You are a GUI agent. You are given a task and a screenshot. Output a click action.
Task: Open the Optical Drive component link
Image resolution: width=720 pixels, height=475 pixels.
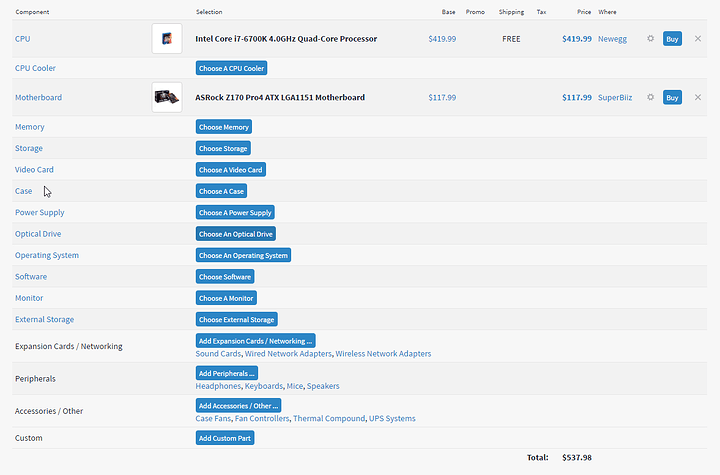[38, 234]
